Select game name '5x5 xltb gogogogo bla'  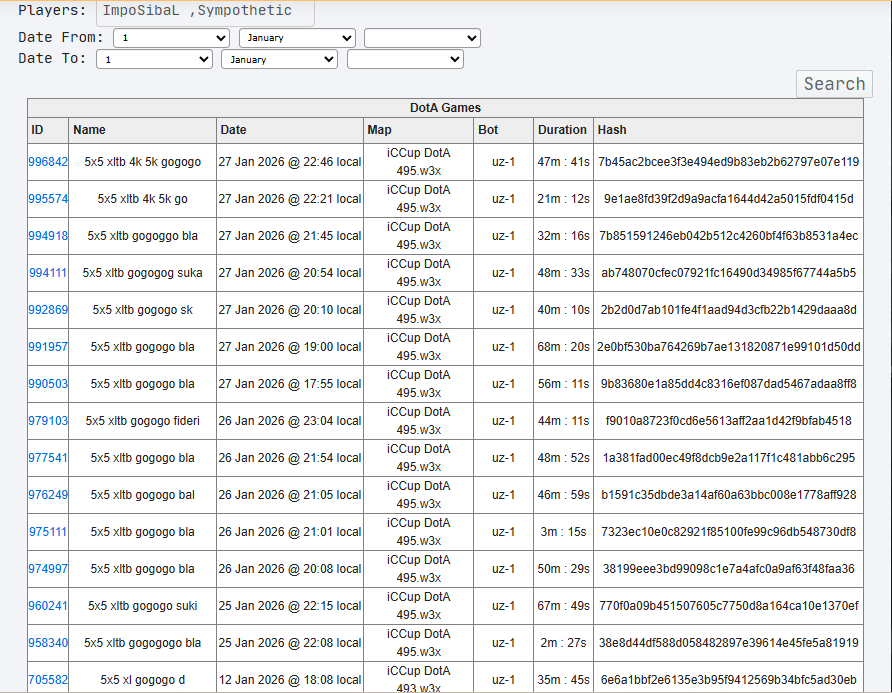[142, 643]
